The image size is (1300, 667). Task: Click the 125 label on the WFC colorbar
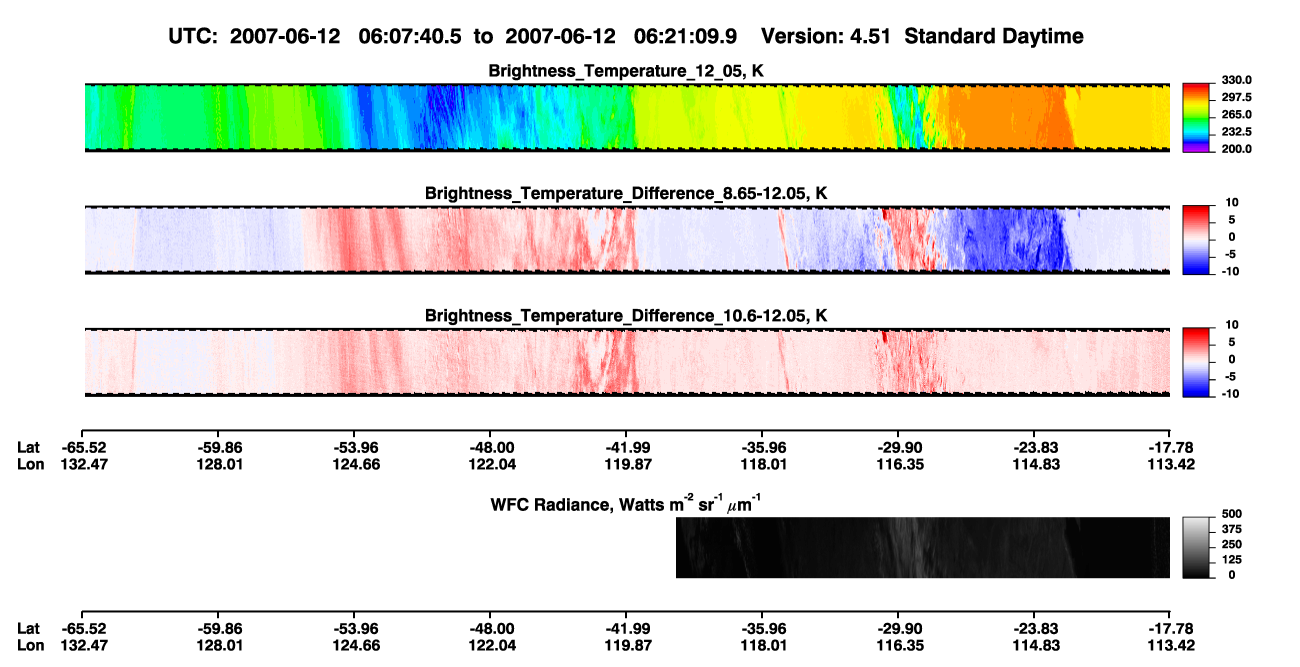1233,560
